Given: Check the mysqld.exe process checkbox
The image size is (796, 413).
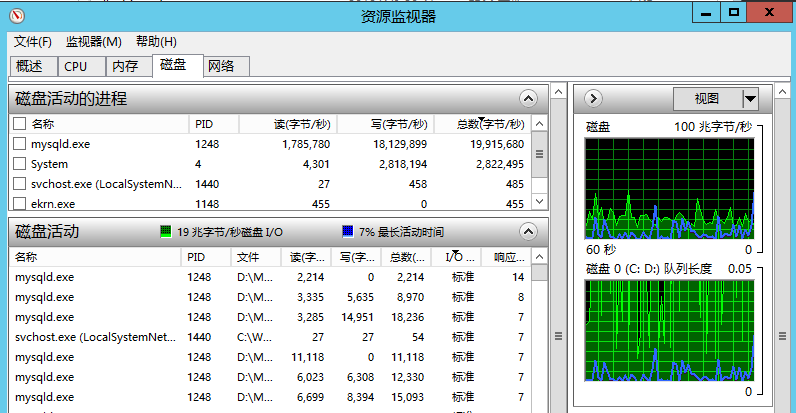Looking at the screenshot, I should click(x=19, y=144).
